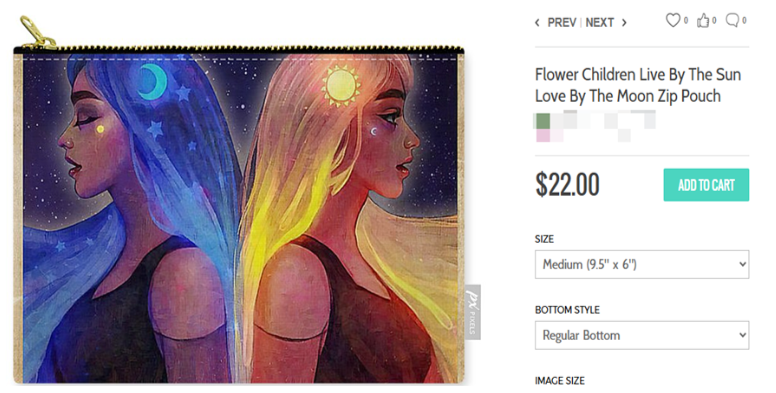This screenshot has height=393, width=776.
Task: Click the right chevron beside NEXT
Action: (x=624, y=23)
